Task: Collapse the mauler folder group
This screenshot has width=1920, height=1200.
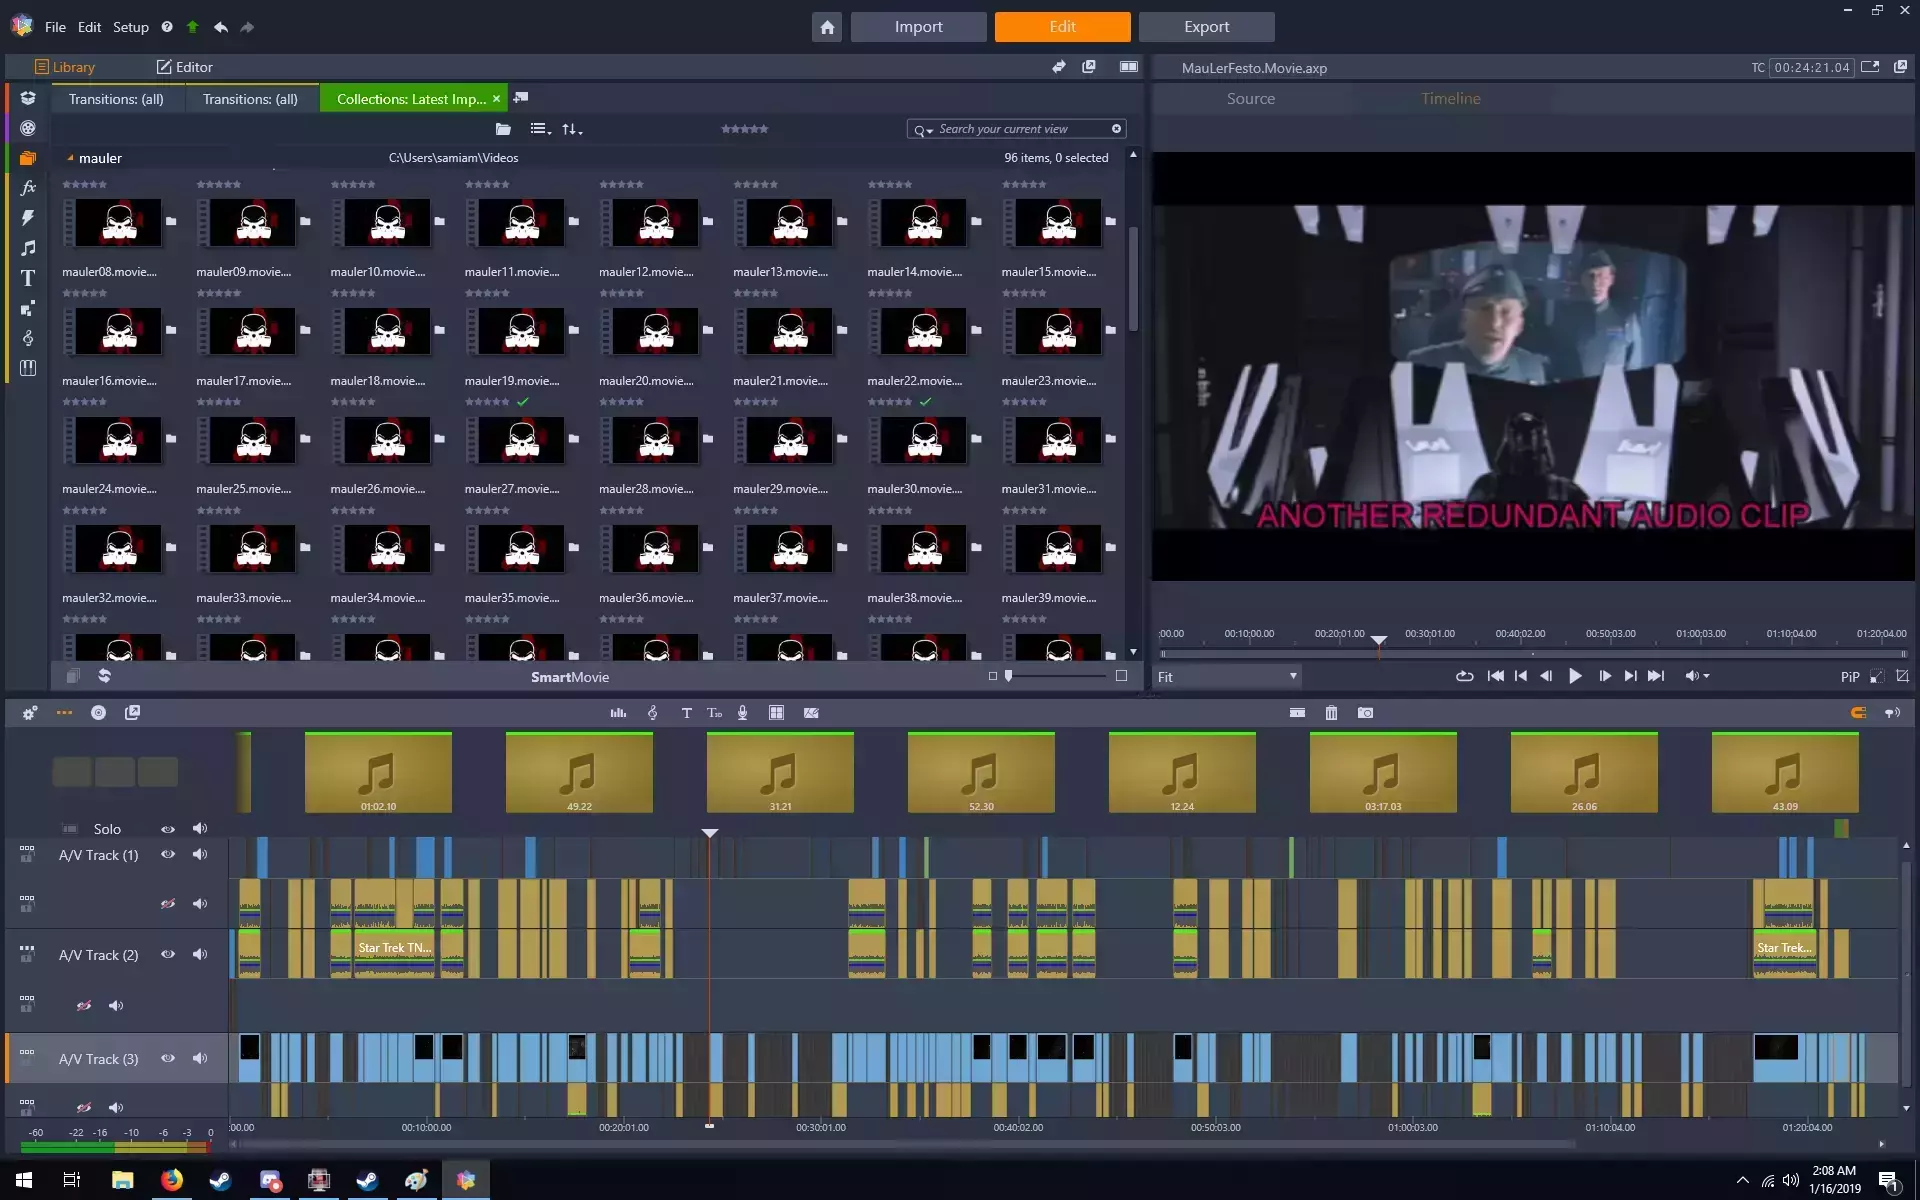Action: tap(70, 158)
